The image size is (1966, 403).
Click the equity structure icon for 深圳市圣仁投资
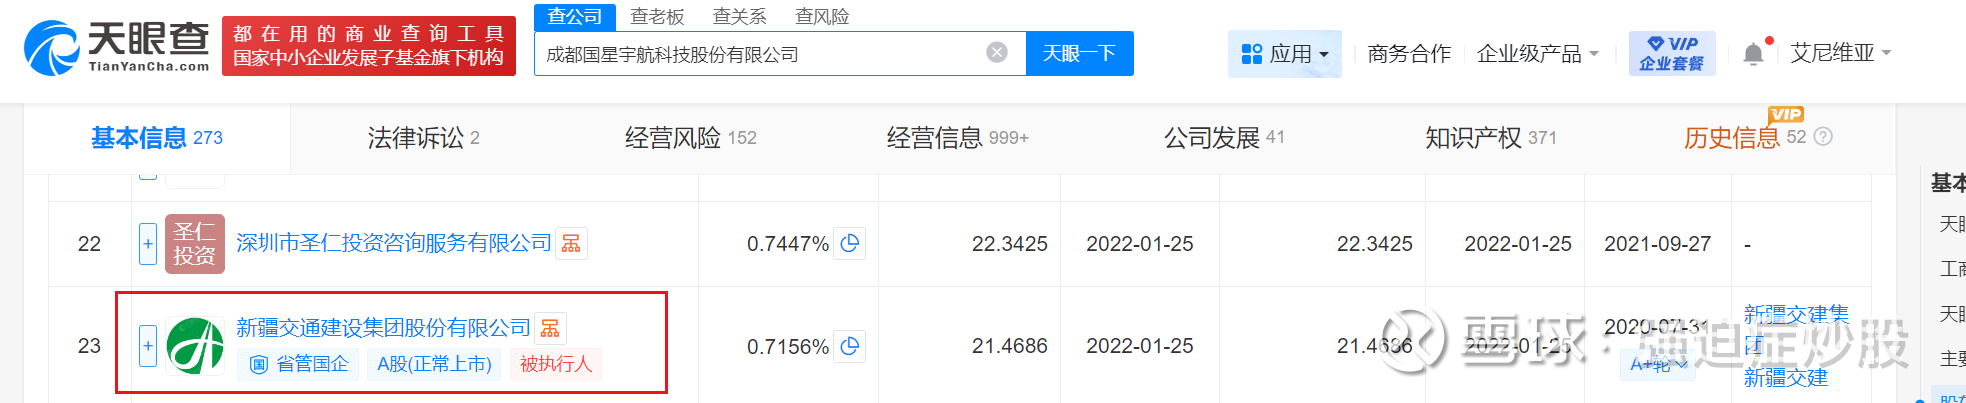tap(571, 244)
